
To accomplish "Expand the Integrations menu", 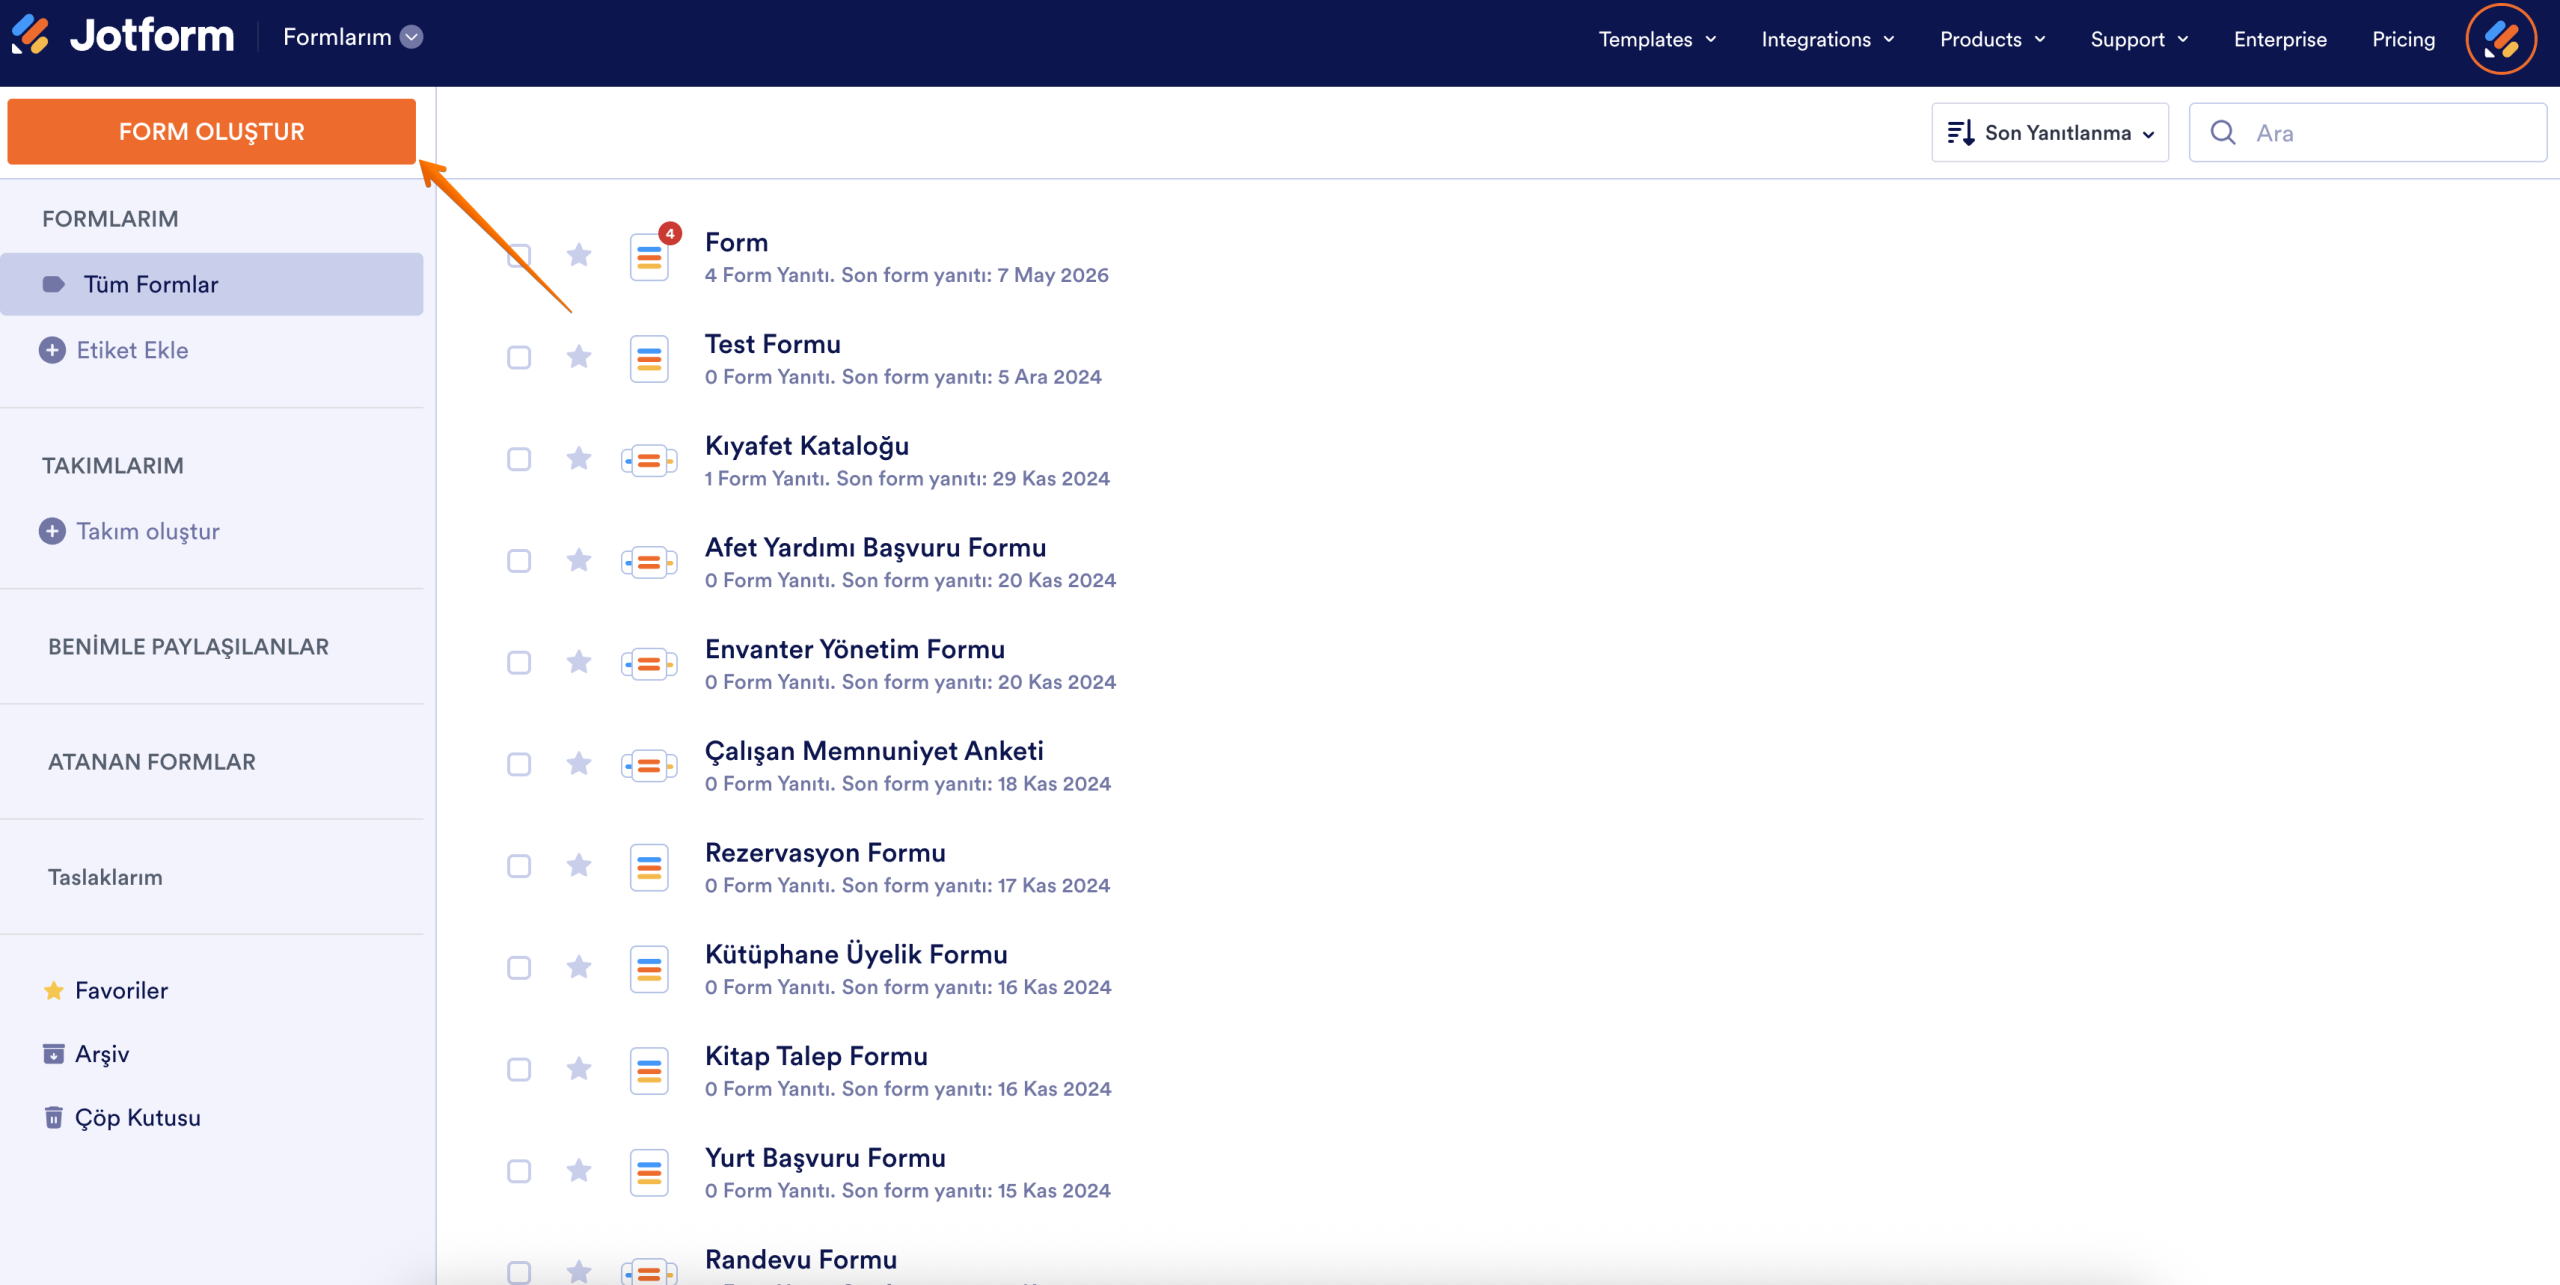I will tap(1828, 39).
